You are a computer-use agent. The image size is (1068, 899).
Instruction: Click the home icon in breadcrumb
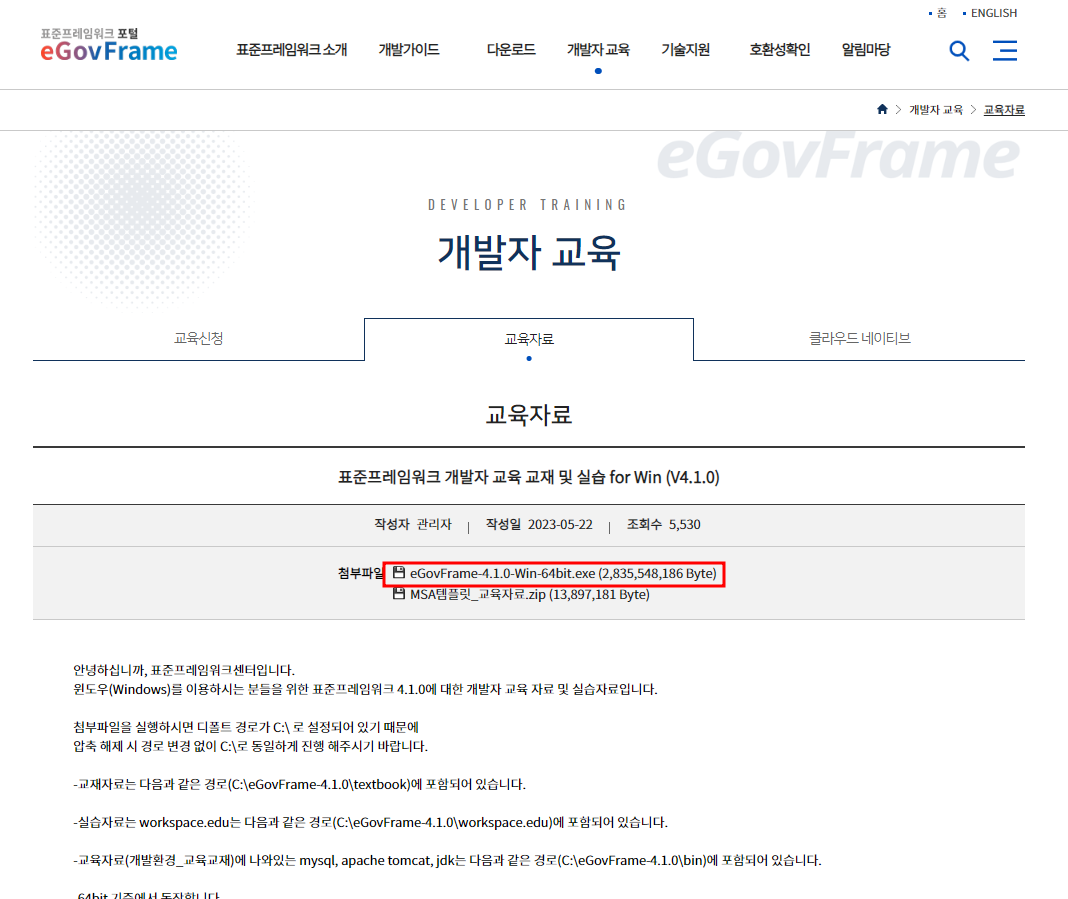[882, 109]
